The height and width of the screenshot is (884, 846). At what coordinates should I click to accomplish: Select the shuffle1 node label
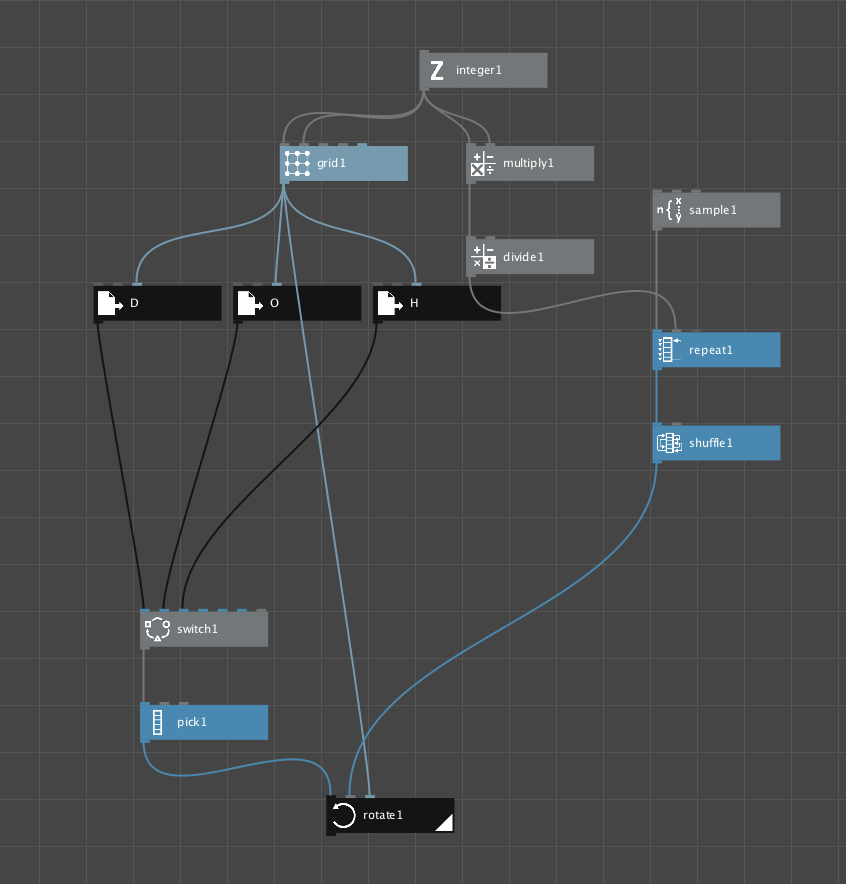click(711, 443)
